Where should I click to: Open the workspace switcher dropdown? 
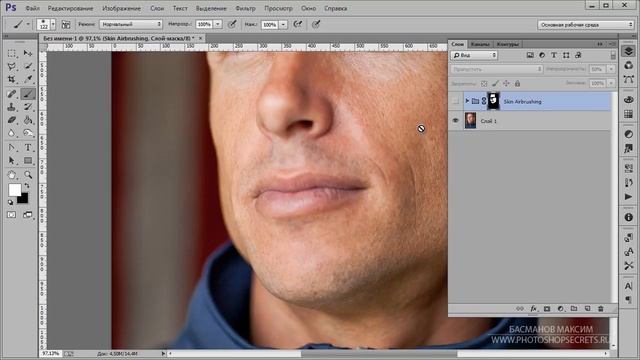coord(585,25)
